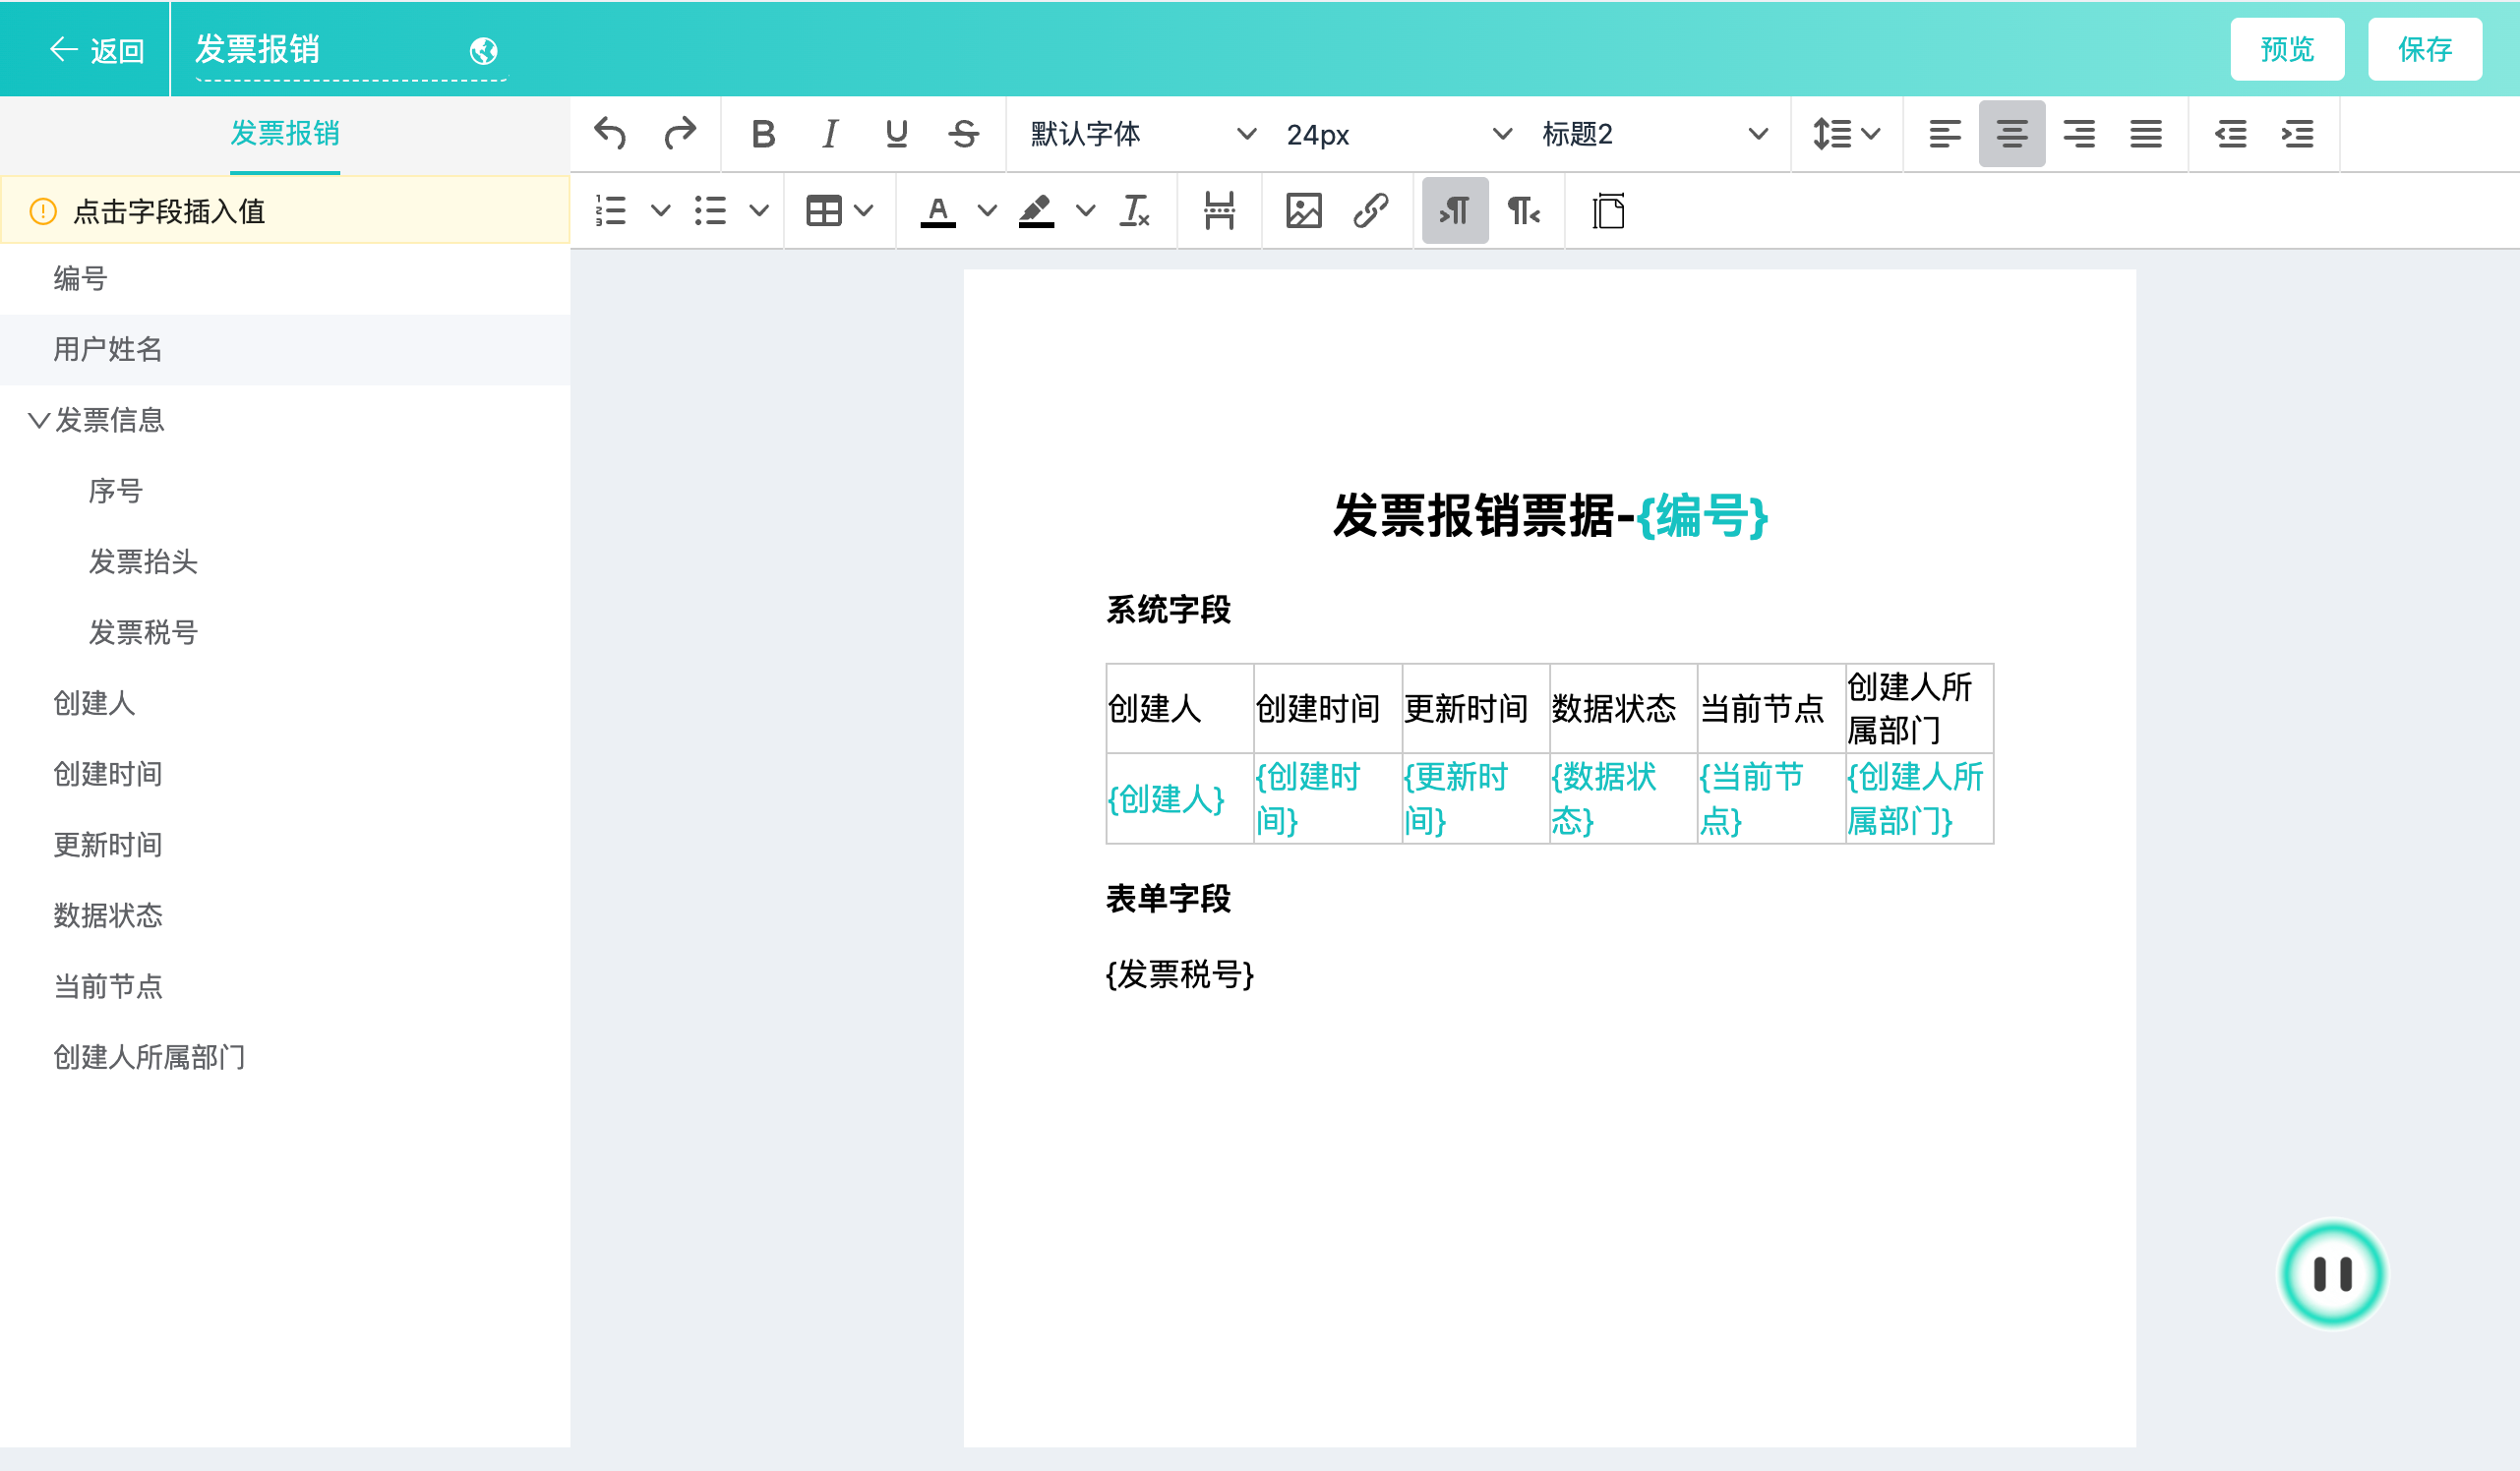The height and width of the screenshot is (1471, 2520).
Task: Click the floating pause button
Action: [2333, 1274]
